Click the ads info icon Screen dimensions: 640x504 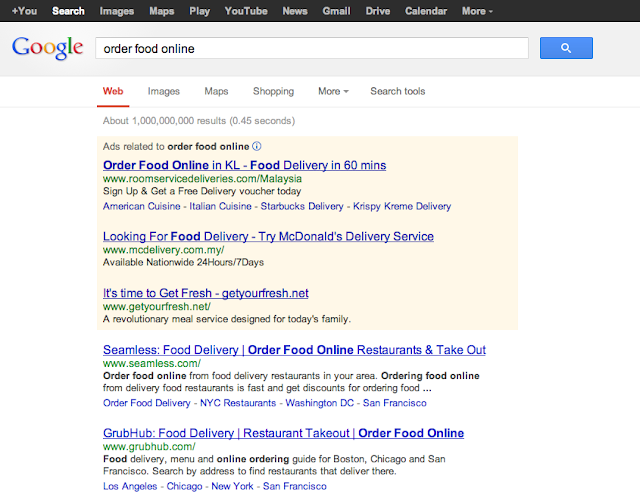(256, 146)
